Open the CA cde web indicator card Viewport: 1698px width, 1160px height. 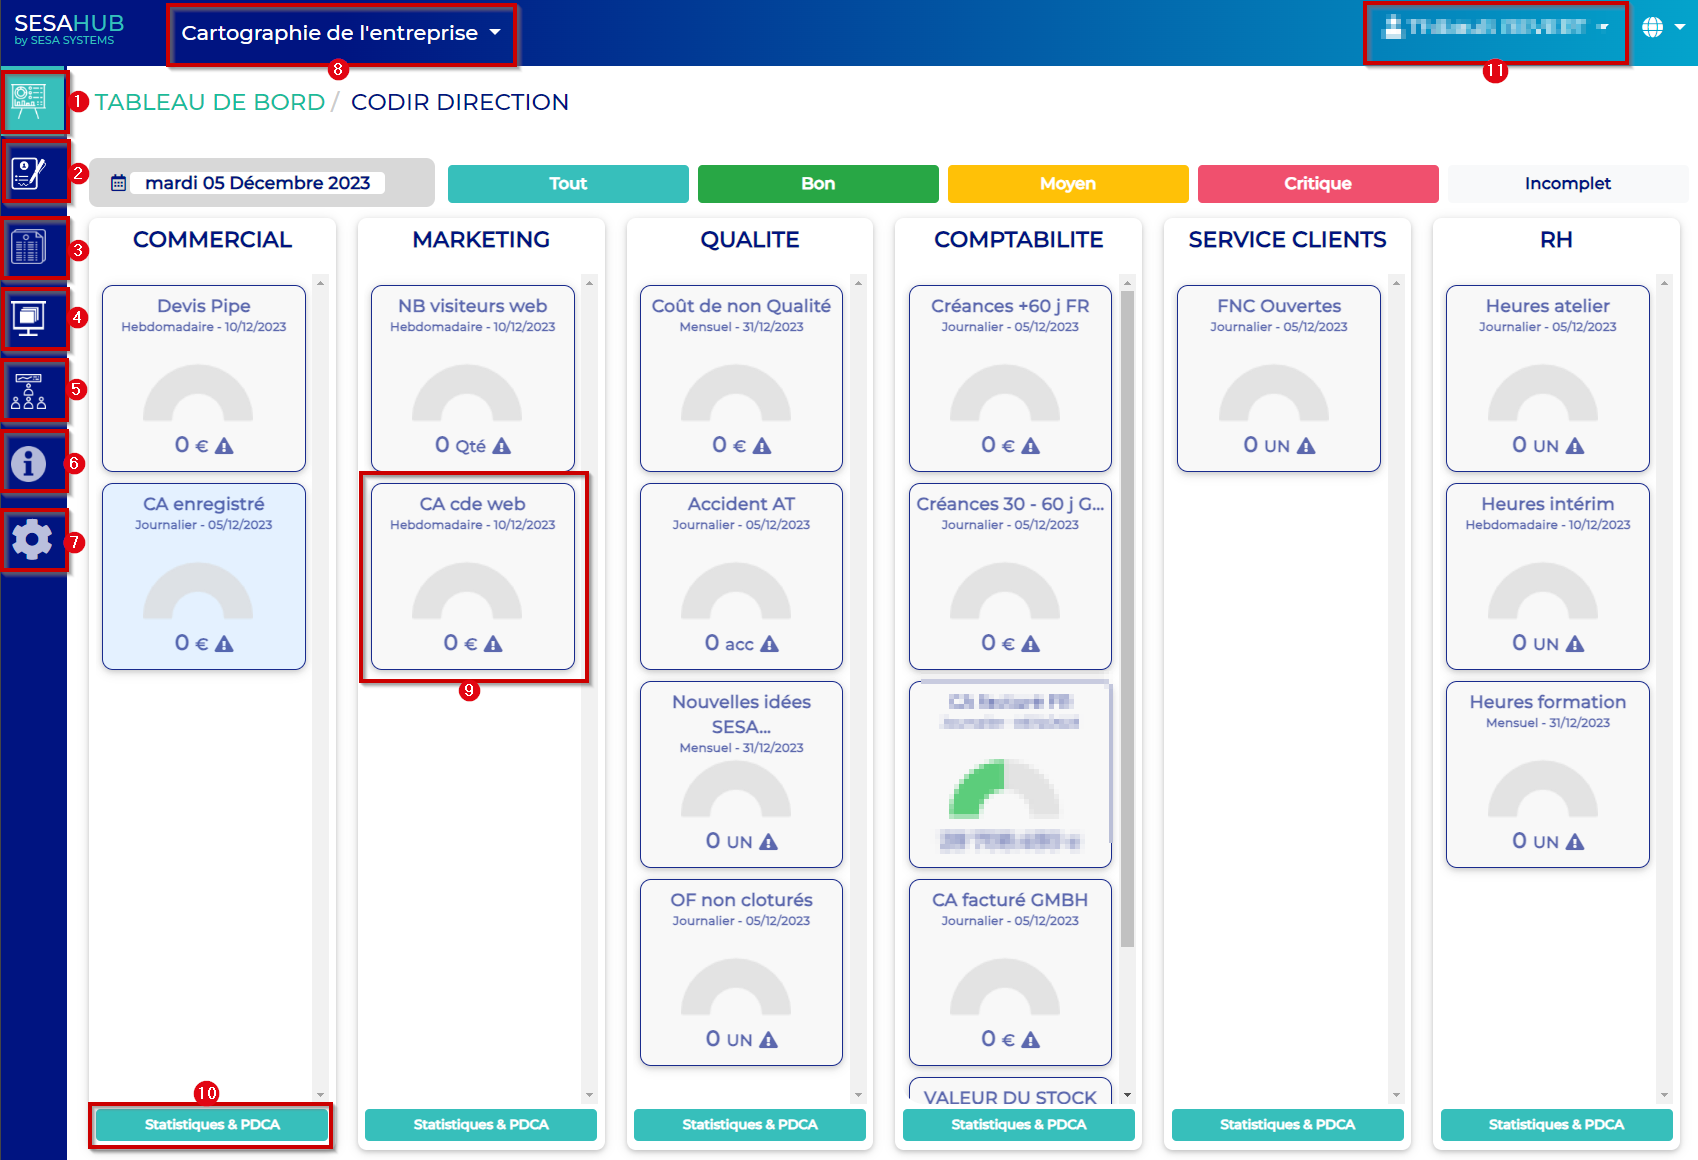(473, 577)
